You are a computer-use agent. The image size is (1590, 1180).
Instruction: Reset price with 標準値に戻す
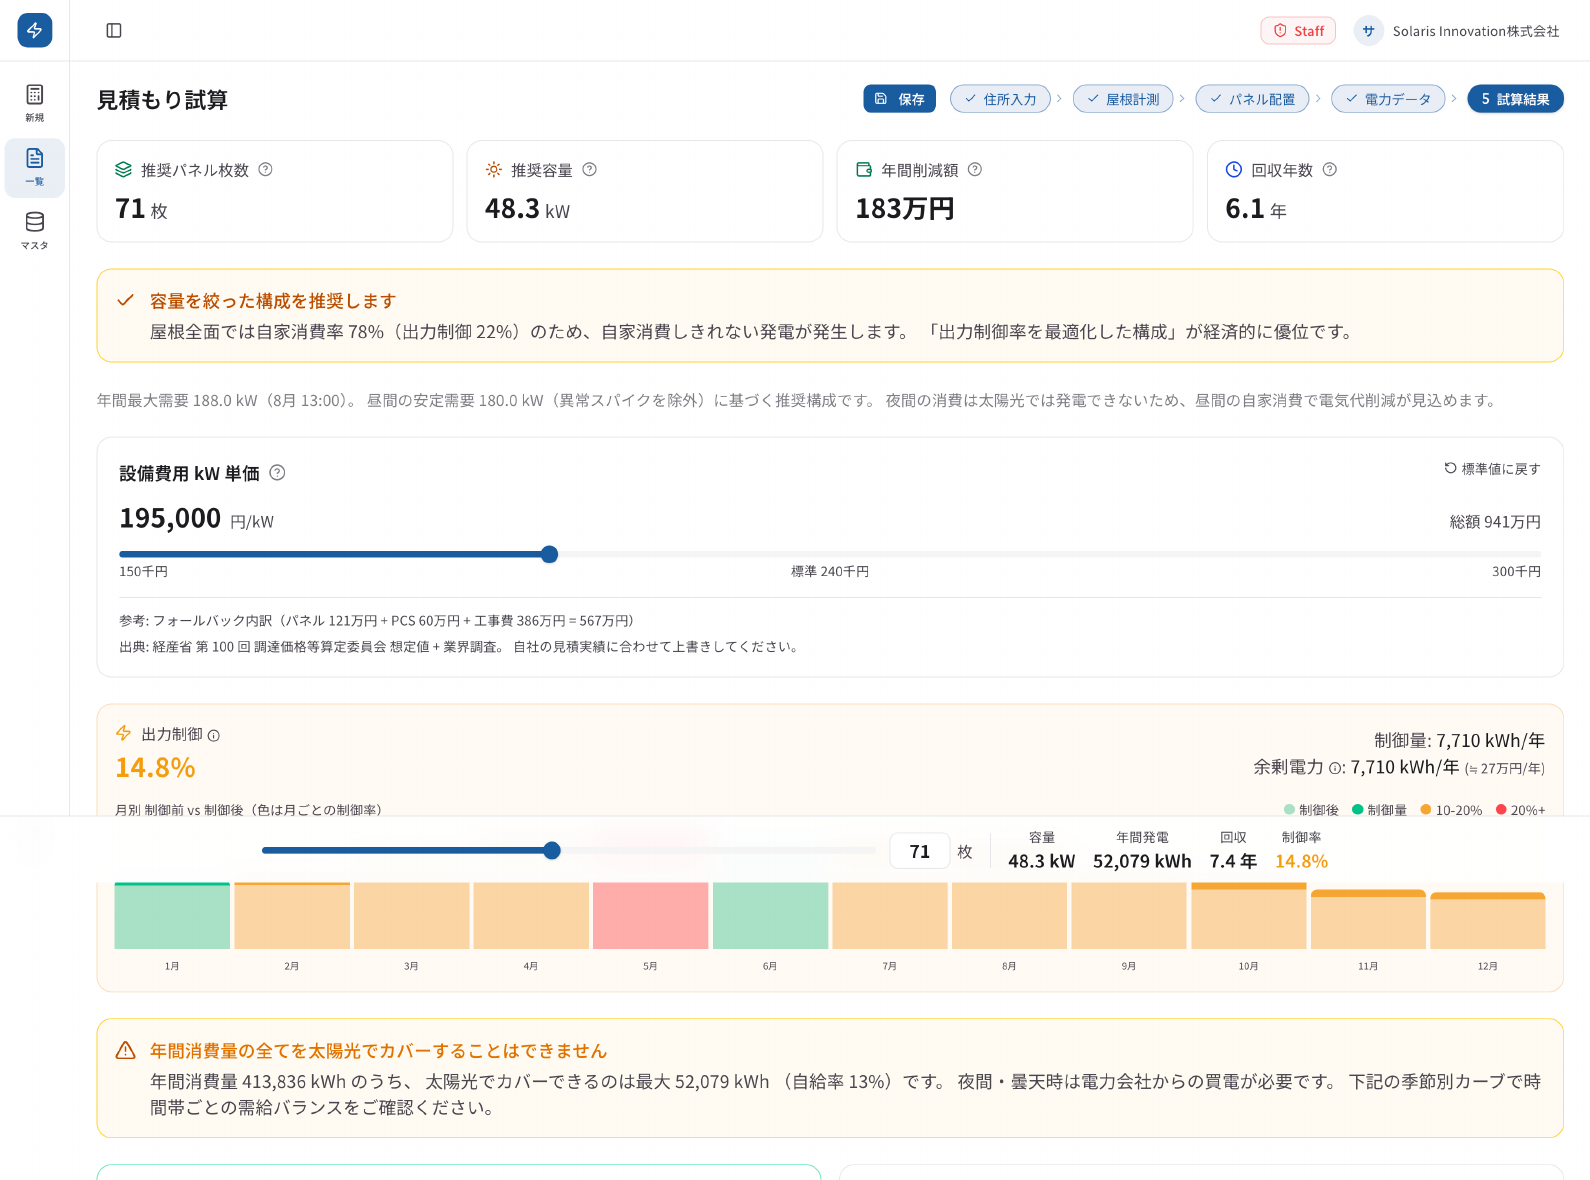(x=1492, y=469)
